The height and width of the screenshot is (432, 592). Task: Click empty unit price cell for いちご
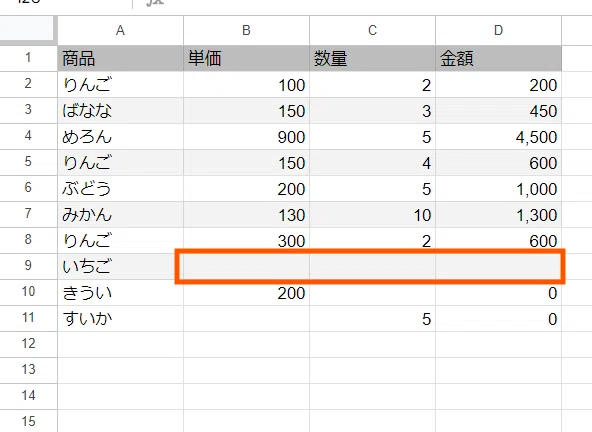[247, 267]
